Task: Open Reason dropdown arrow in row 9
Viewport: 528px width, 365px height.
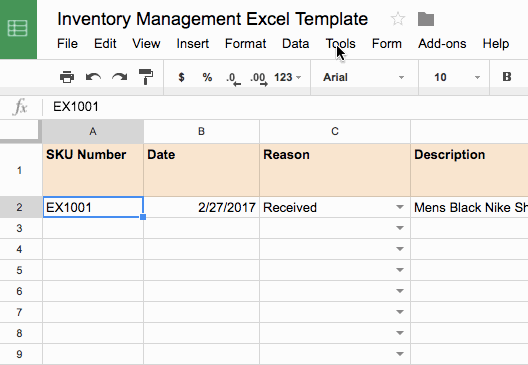Action: click(x=400, y=354)
